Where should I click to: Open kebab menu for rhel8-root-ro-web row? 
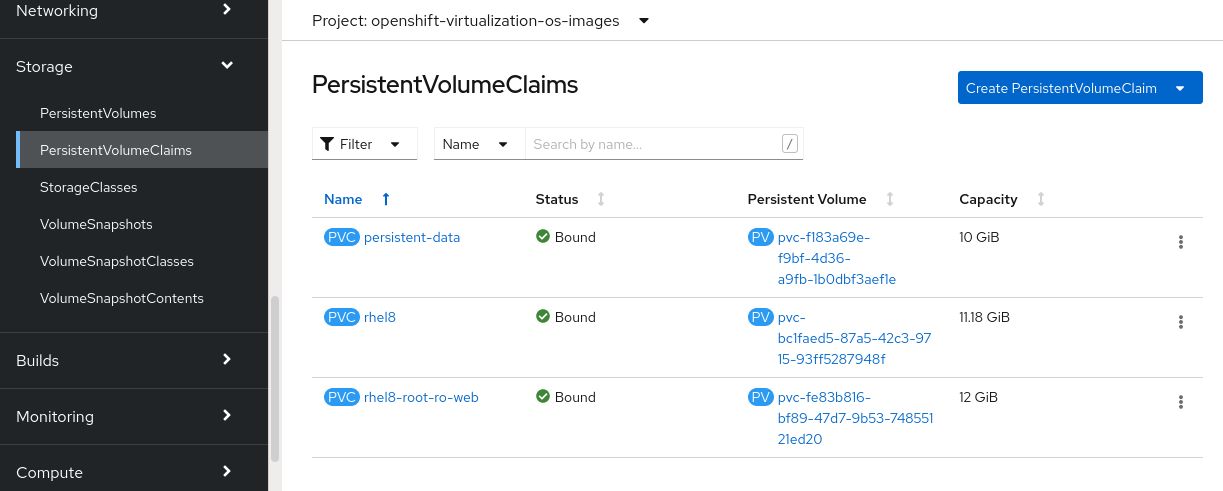click(x=1181, y=402)
